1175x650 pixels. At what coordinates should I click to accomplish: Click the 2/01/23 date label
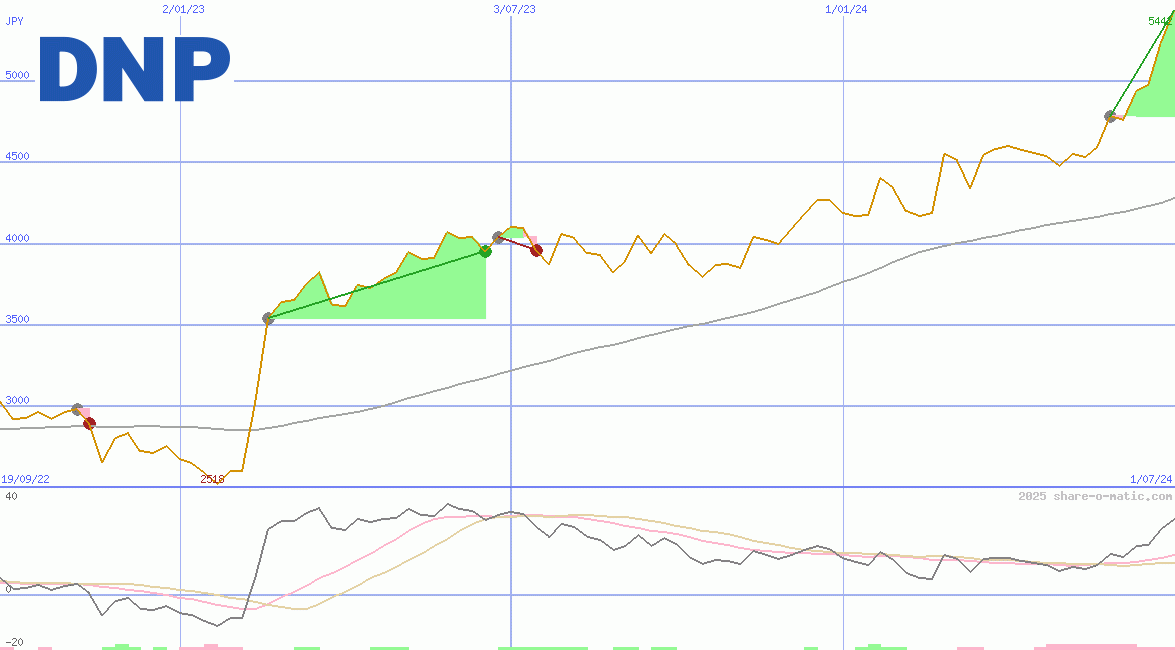(184, 9)
